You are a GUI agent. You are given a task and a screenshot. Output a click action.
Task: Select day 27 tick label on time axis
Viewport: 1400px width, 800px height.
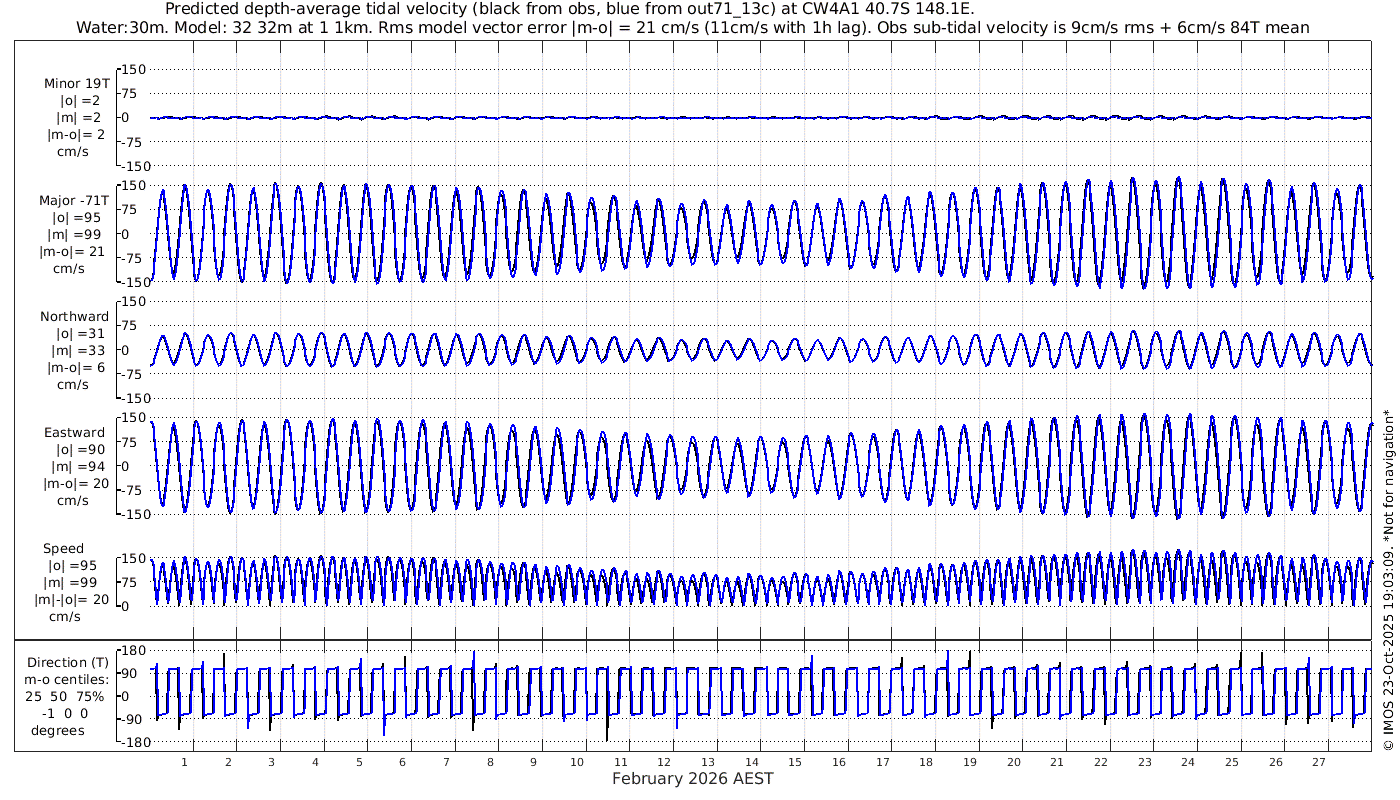pyautogui.click(x=1319, y=762)
